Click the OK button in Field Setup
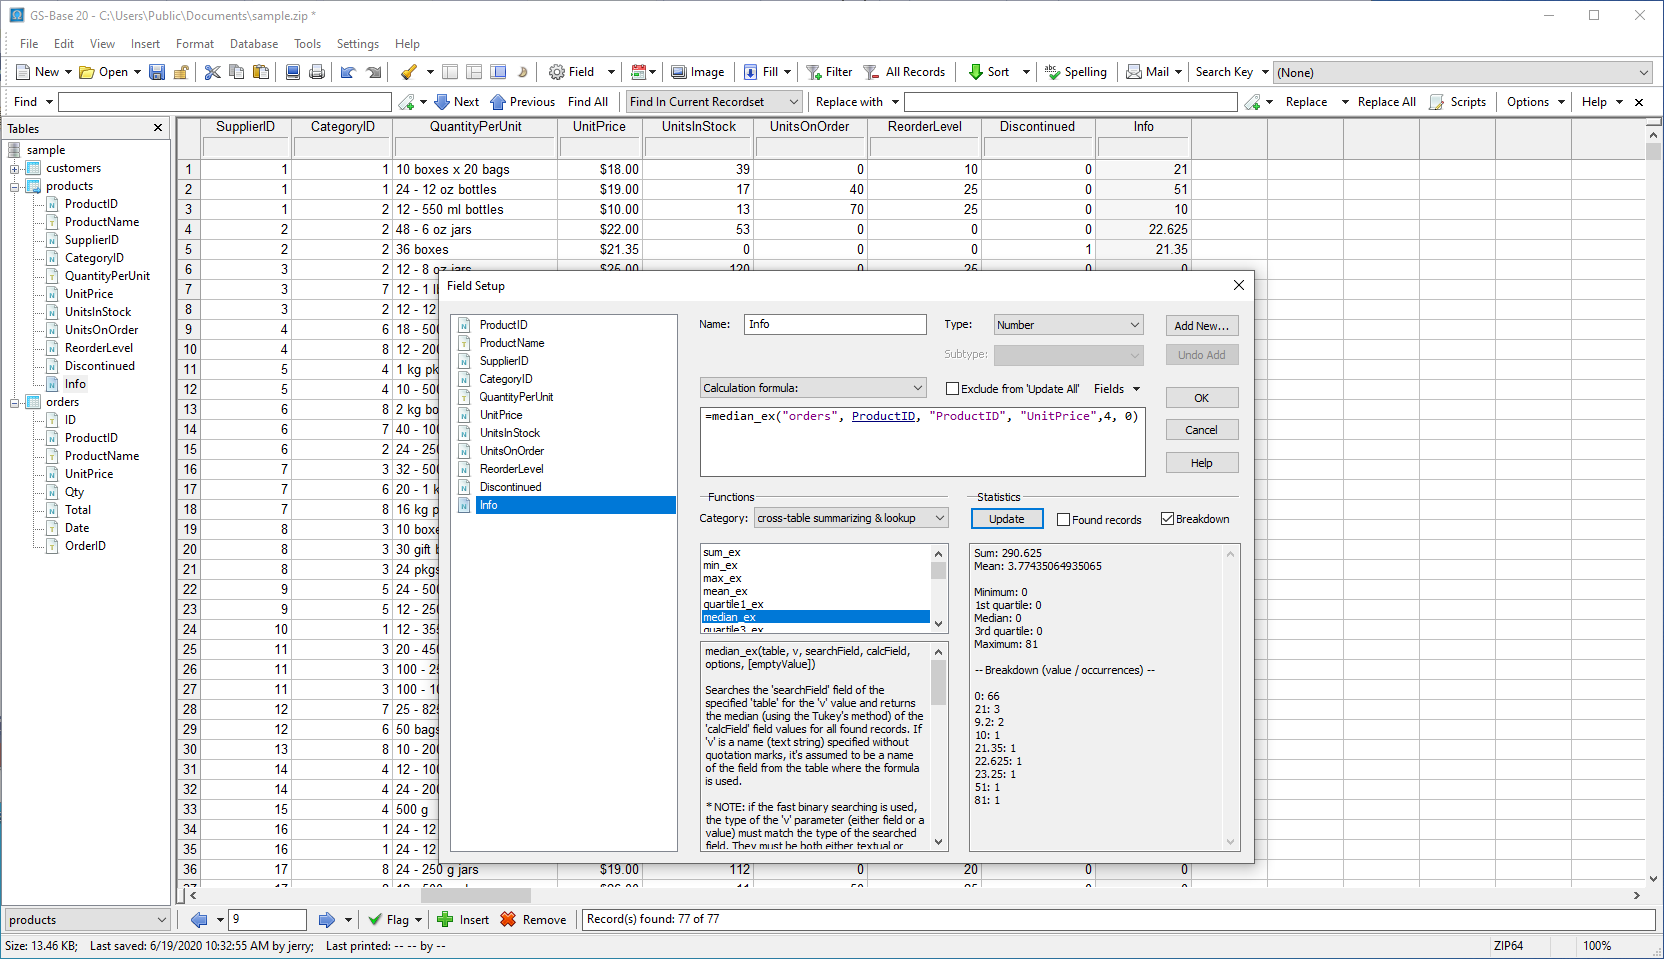The width and height of the screenshot is (1664, 959). pyautogui.click(x=1202, y=398)
